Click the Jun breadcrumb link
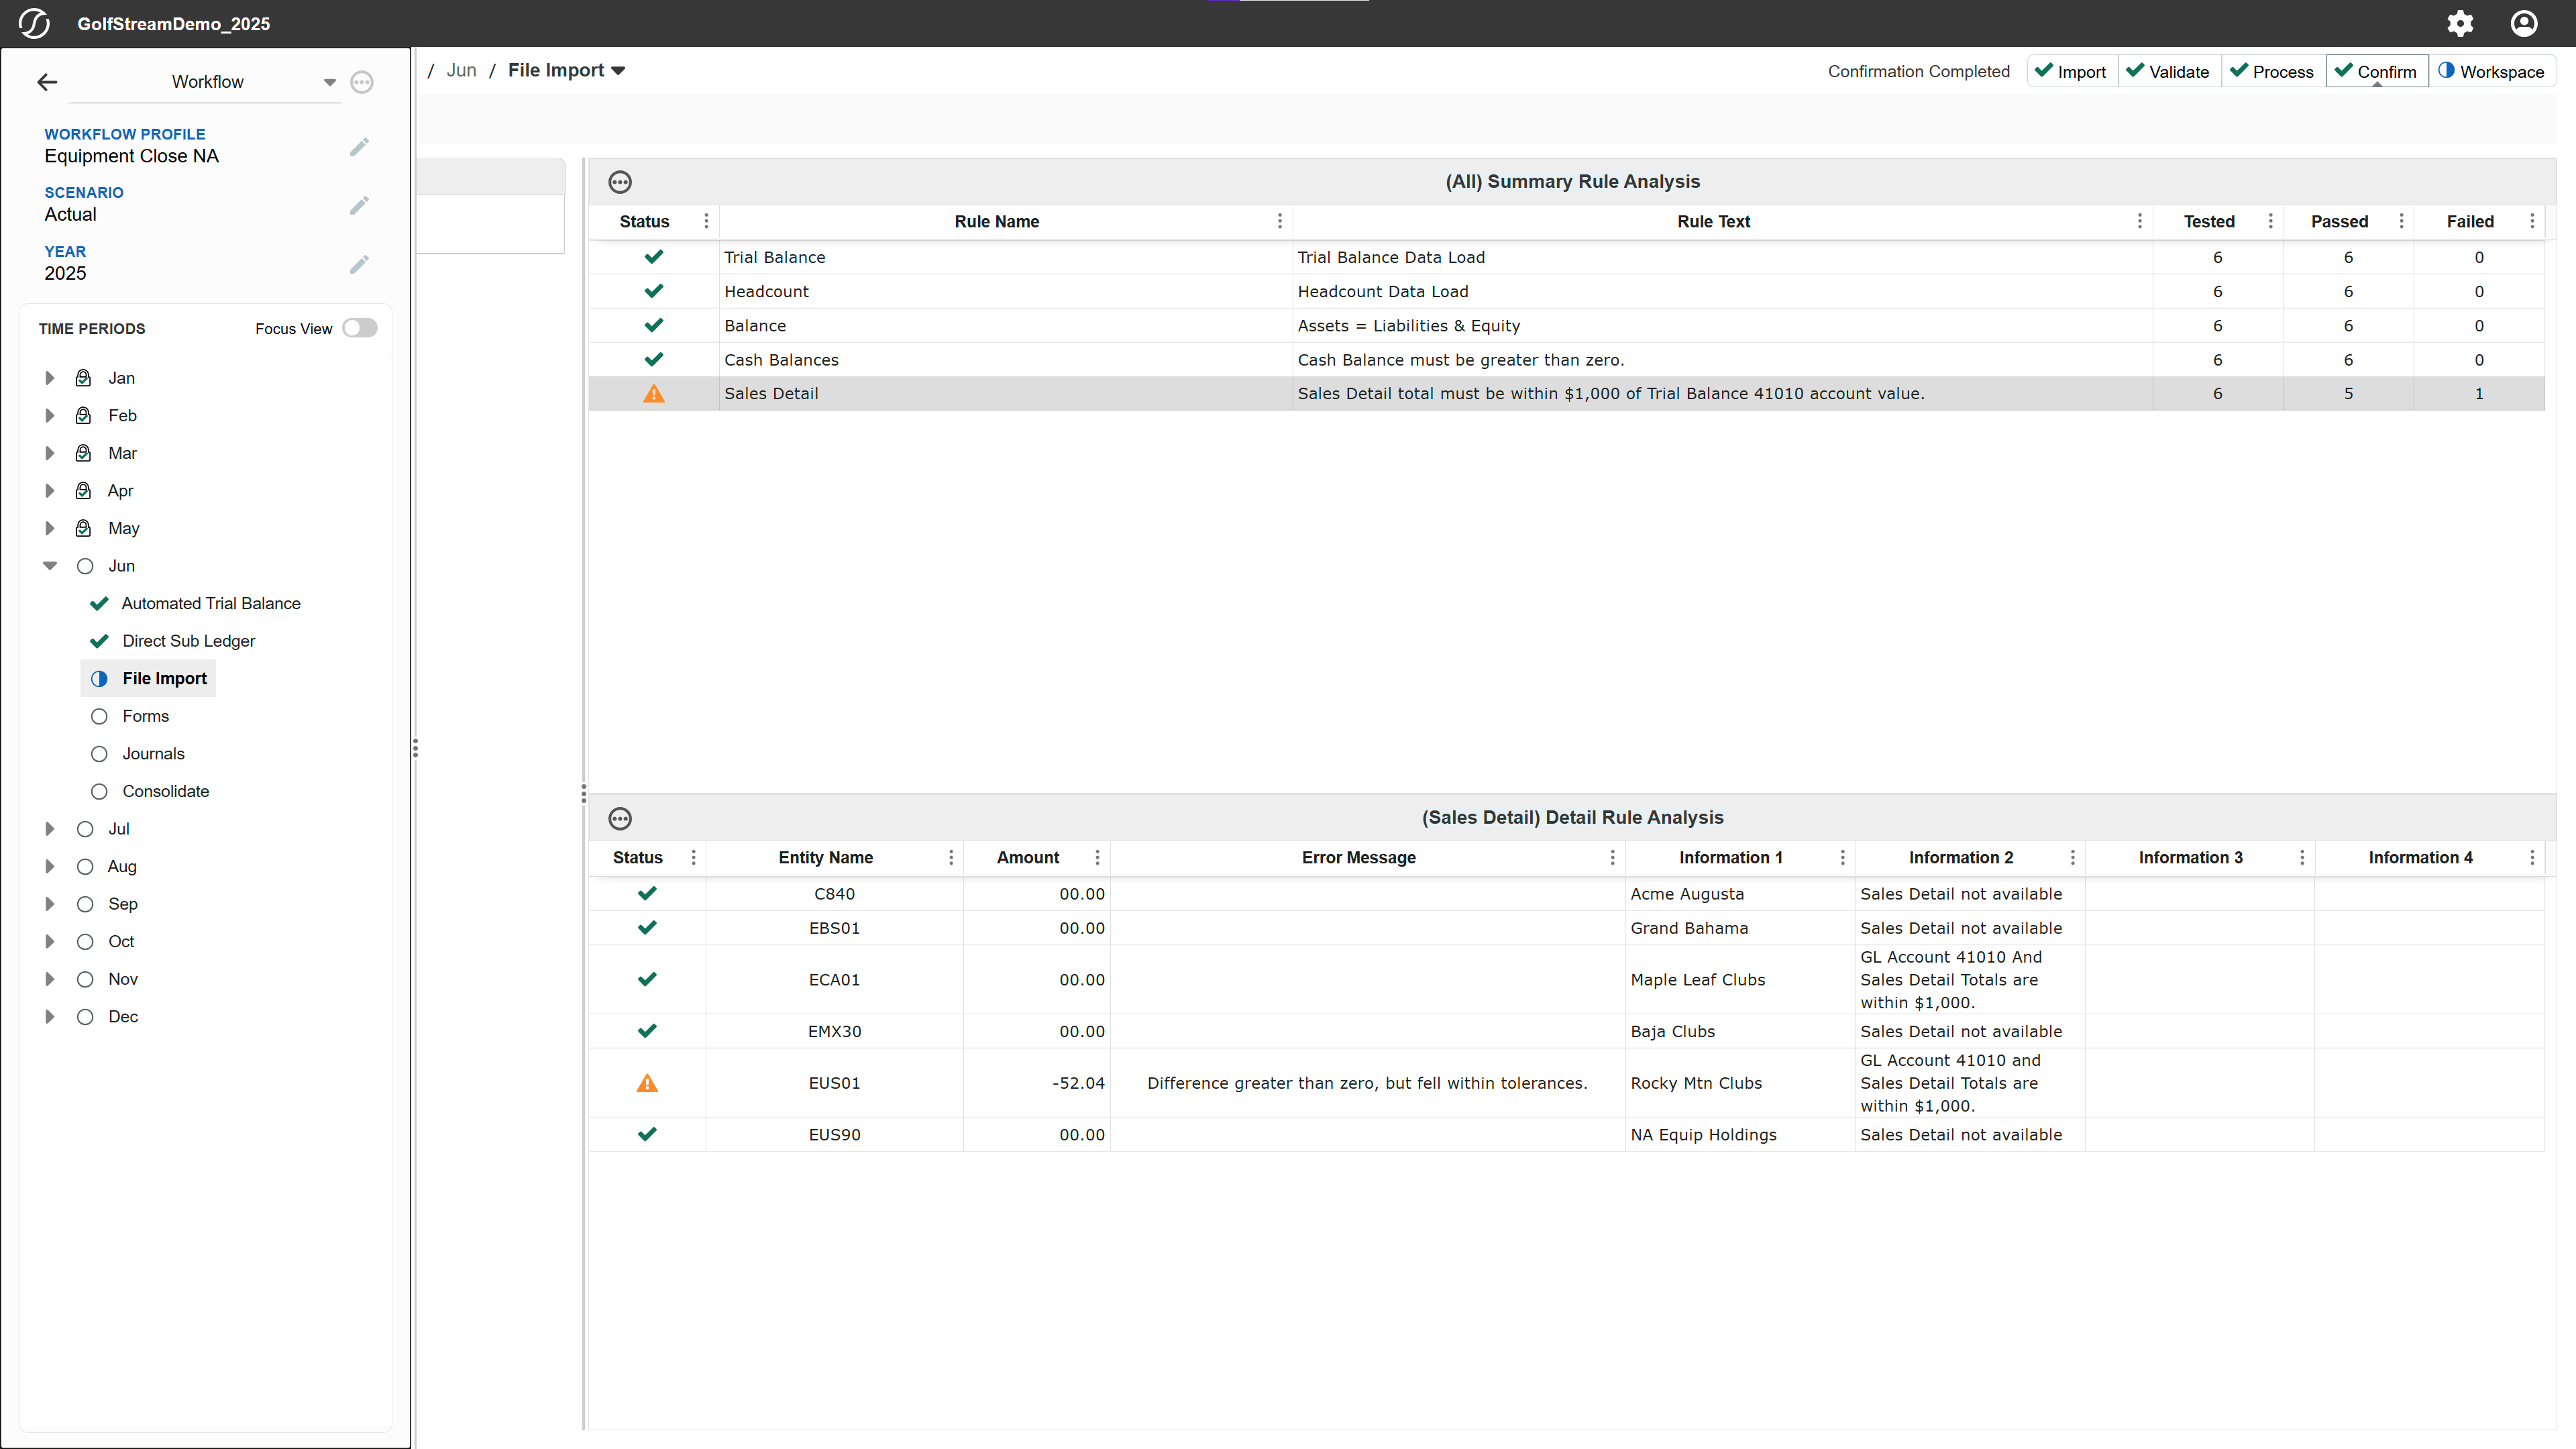 coord(461,71)
